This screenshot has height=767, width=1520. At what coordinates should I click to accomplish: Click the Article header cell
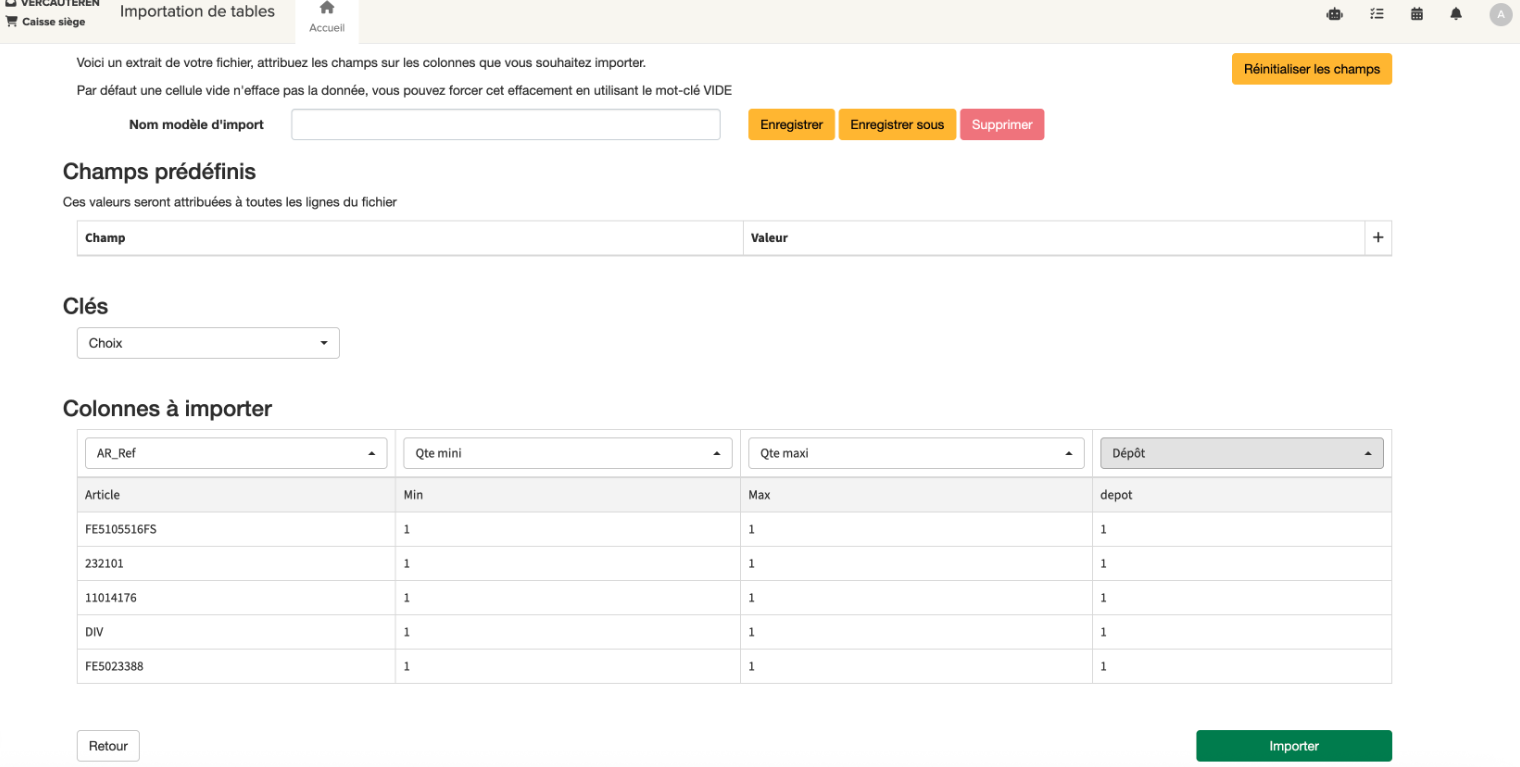tap(236, 495)
